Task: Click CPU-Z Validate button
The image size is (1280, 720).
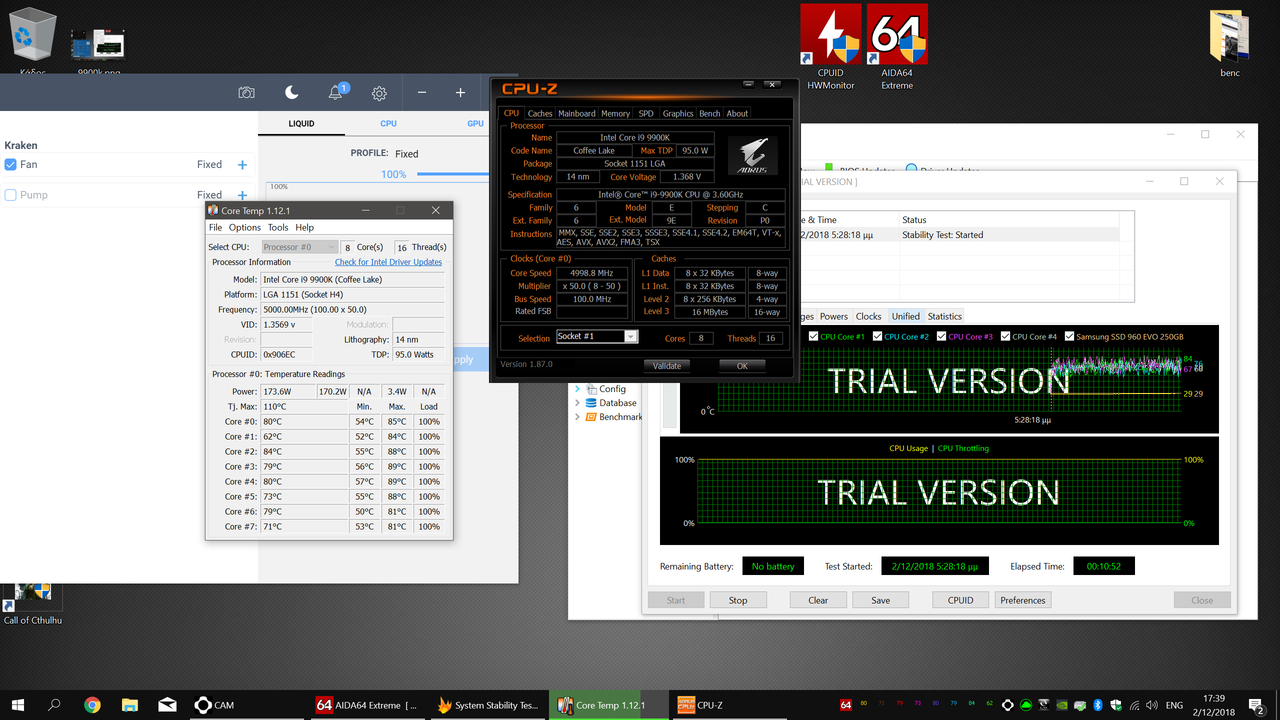Action: 667,365
